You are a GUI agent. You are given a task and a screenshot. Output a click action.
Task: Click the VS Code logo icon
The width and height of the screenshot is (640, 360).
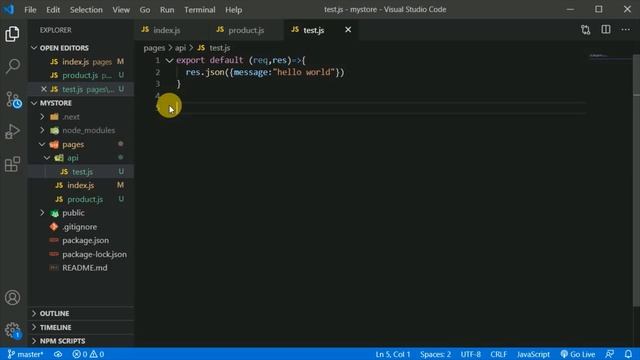9,9
